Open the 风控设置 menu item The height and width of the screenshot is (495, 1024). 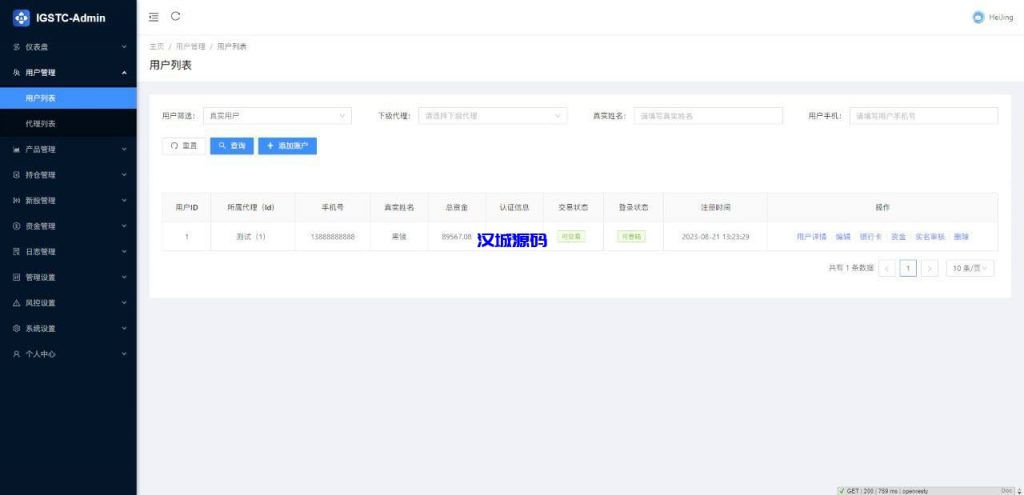click(x=68, y=303)
